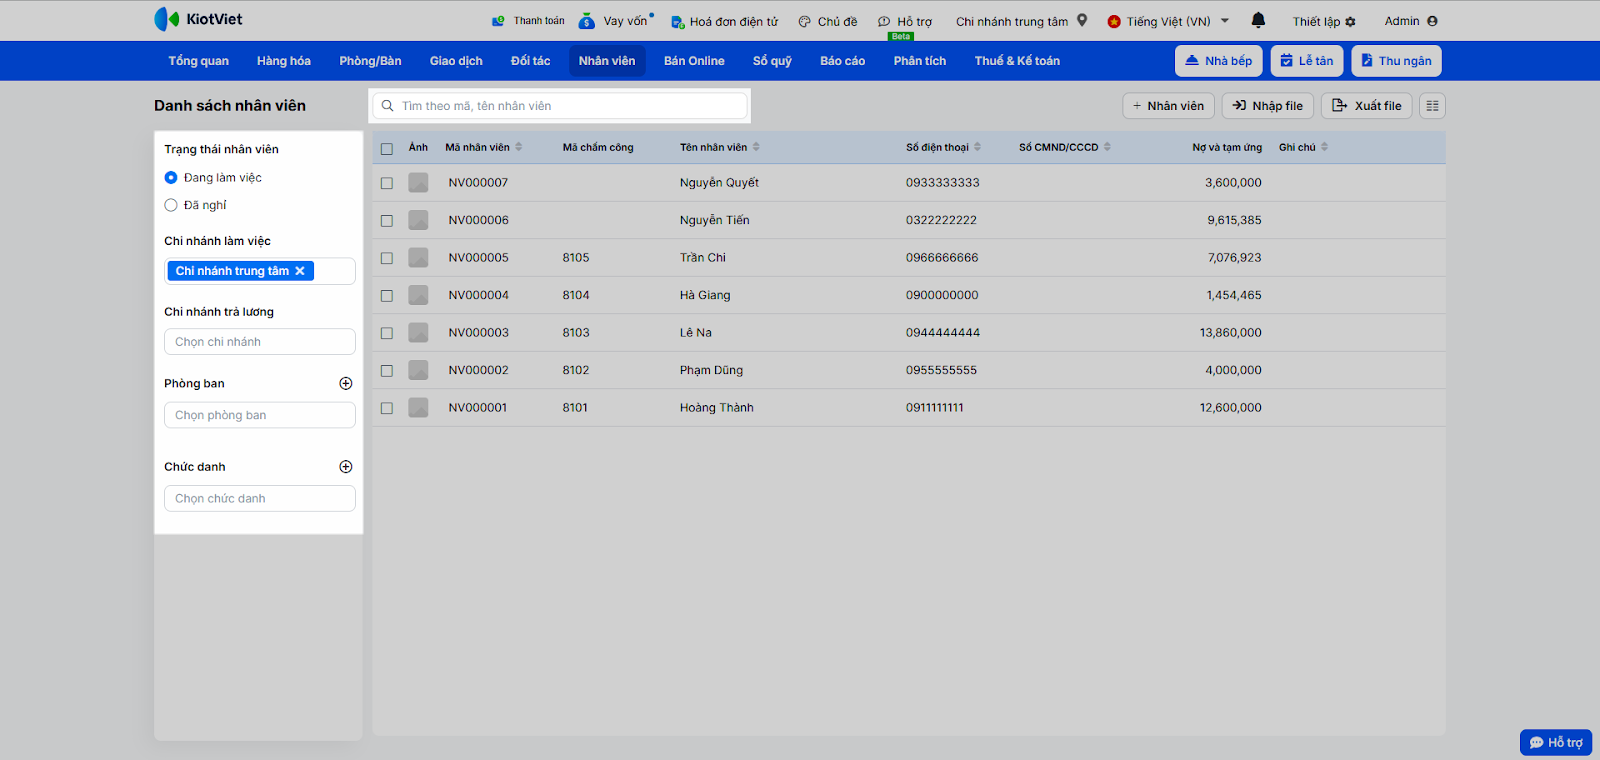This screenshot has height=760, width=1600.
Task: Click the timekeeping code 8104
Action: 576,295
